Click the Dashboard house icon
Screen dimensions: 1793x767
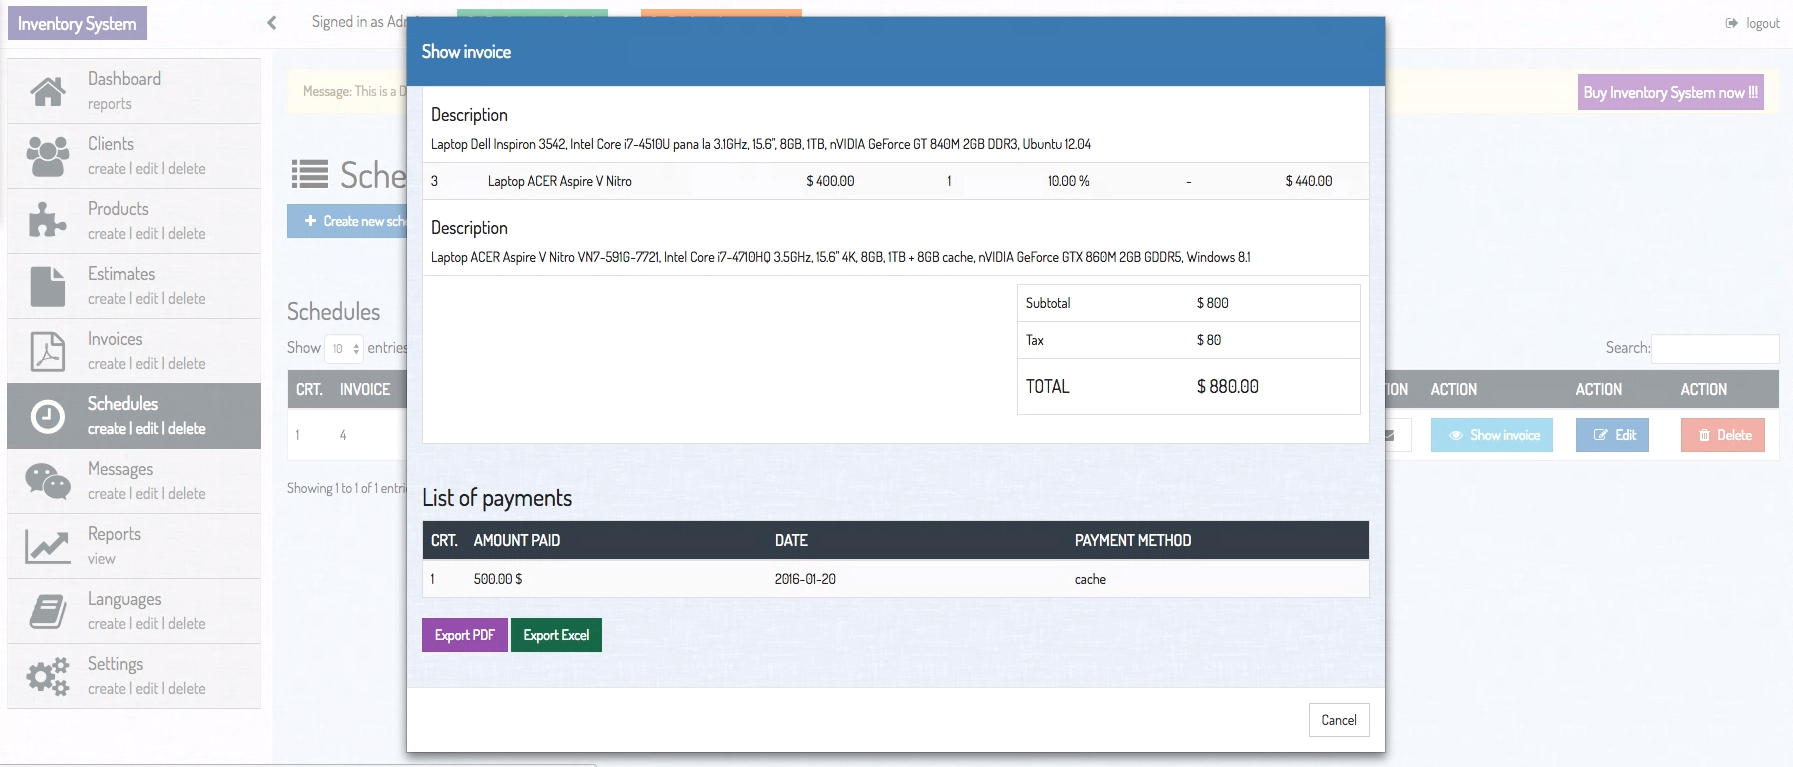(x=47, y=91)
